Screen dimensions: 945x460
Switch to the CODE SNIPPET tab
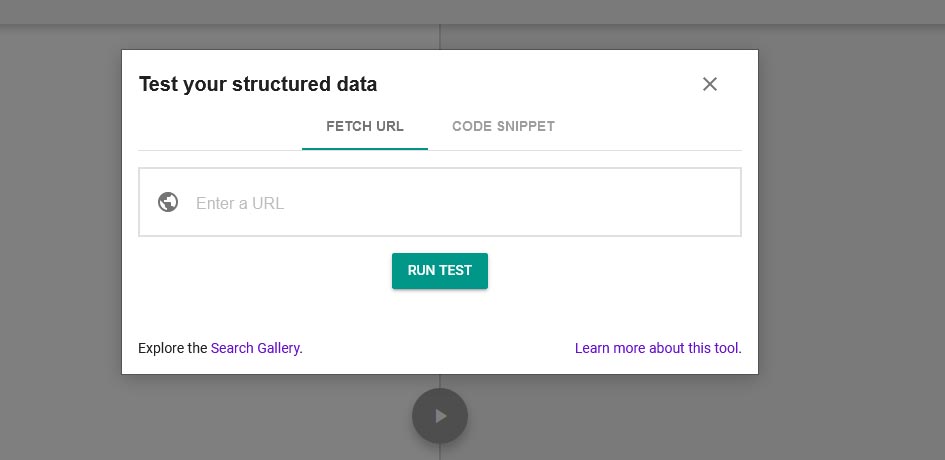(503, 127)
